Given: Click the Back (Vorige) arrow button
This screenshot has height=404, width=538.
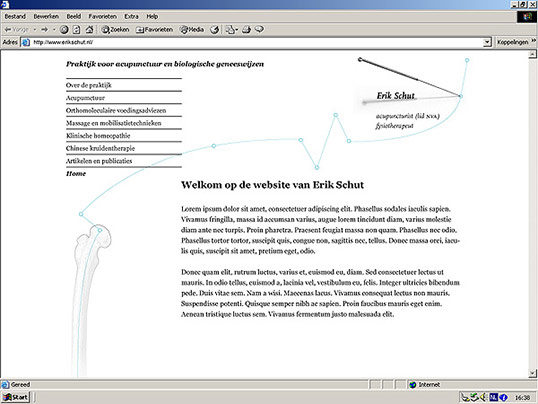Looking at the screenshot, I should (x=16, y=30).
